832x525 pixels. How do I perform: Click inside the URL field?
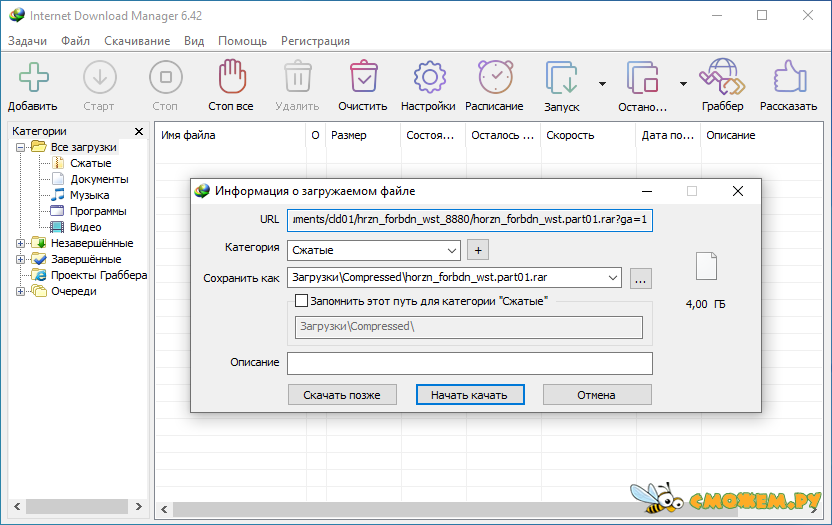point(470,220)
